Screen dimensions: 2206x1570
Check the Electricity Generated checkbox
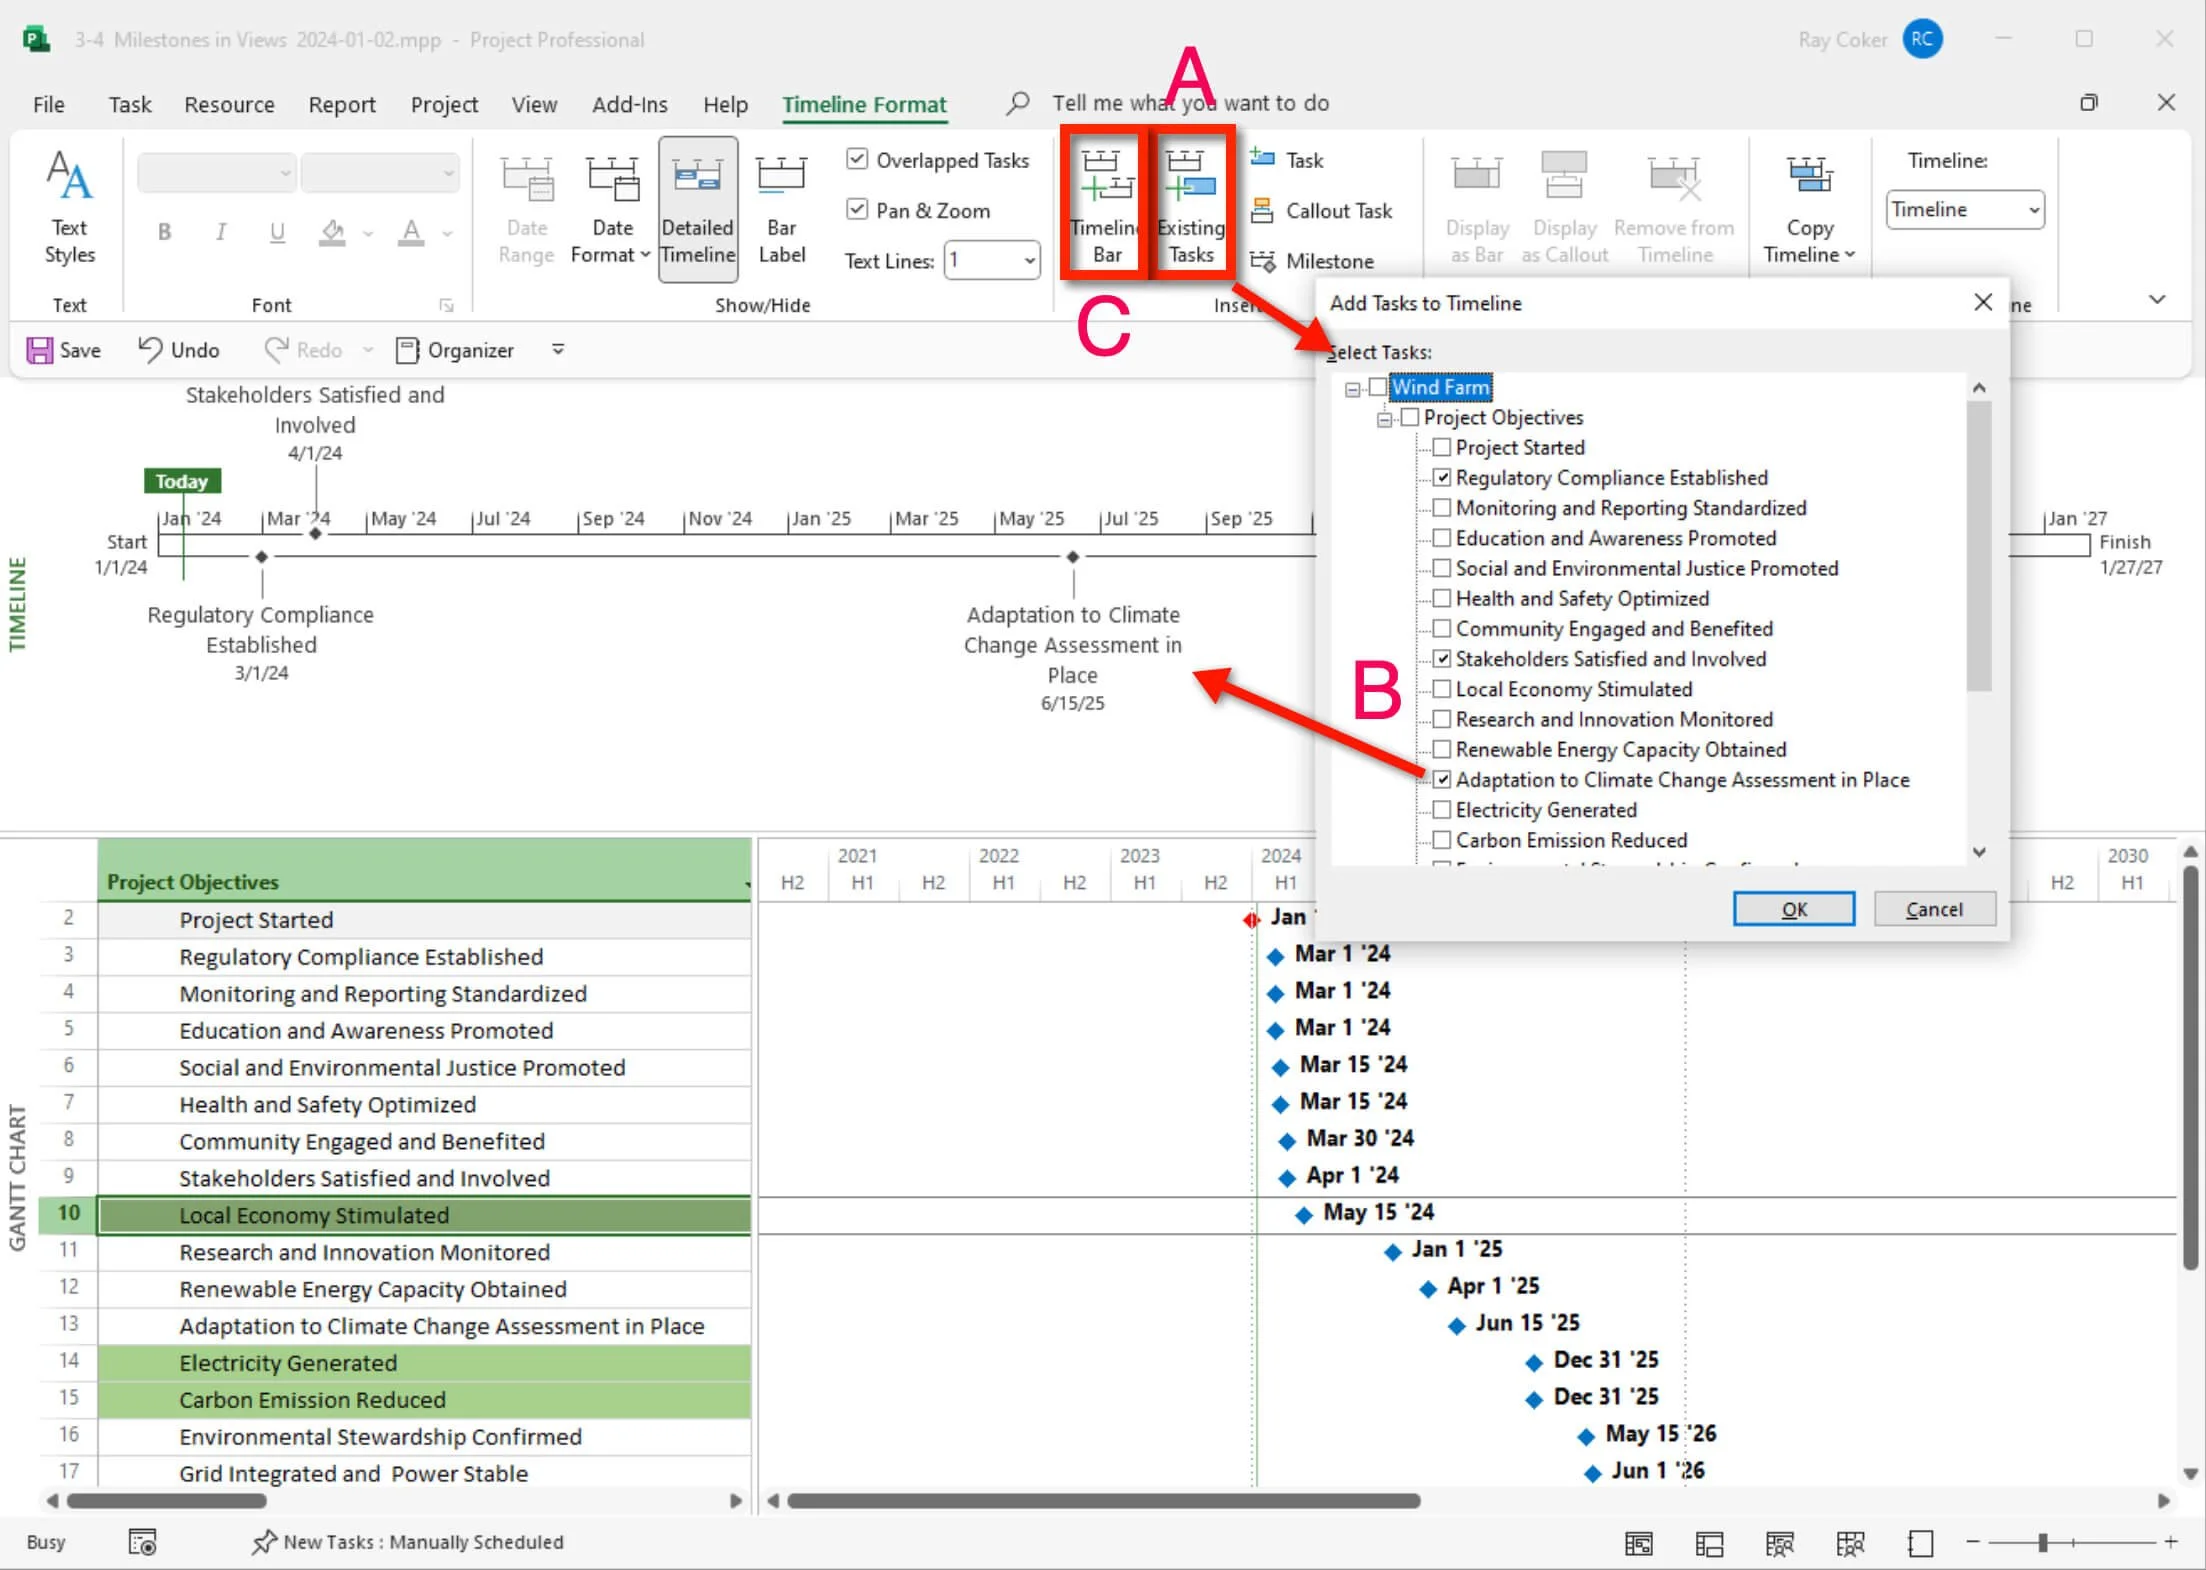coord(1441,810)
